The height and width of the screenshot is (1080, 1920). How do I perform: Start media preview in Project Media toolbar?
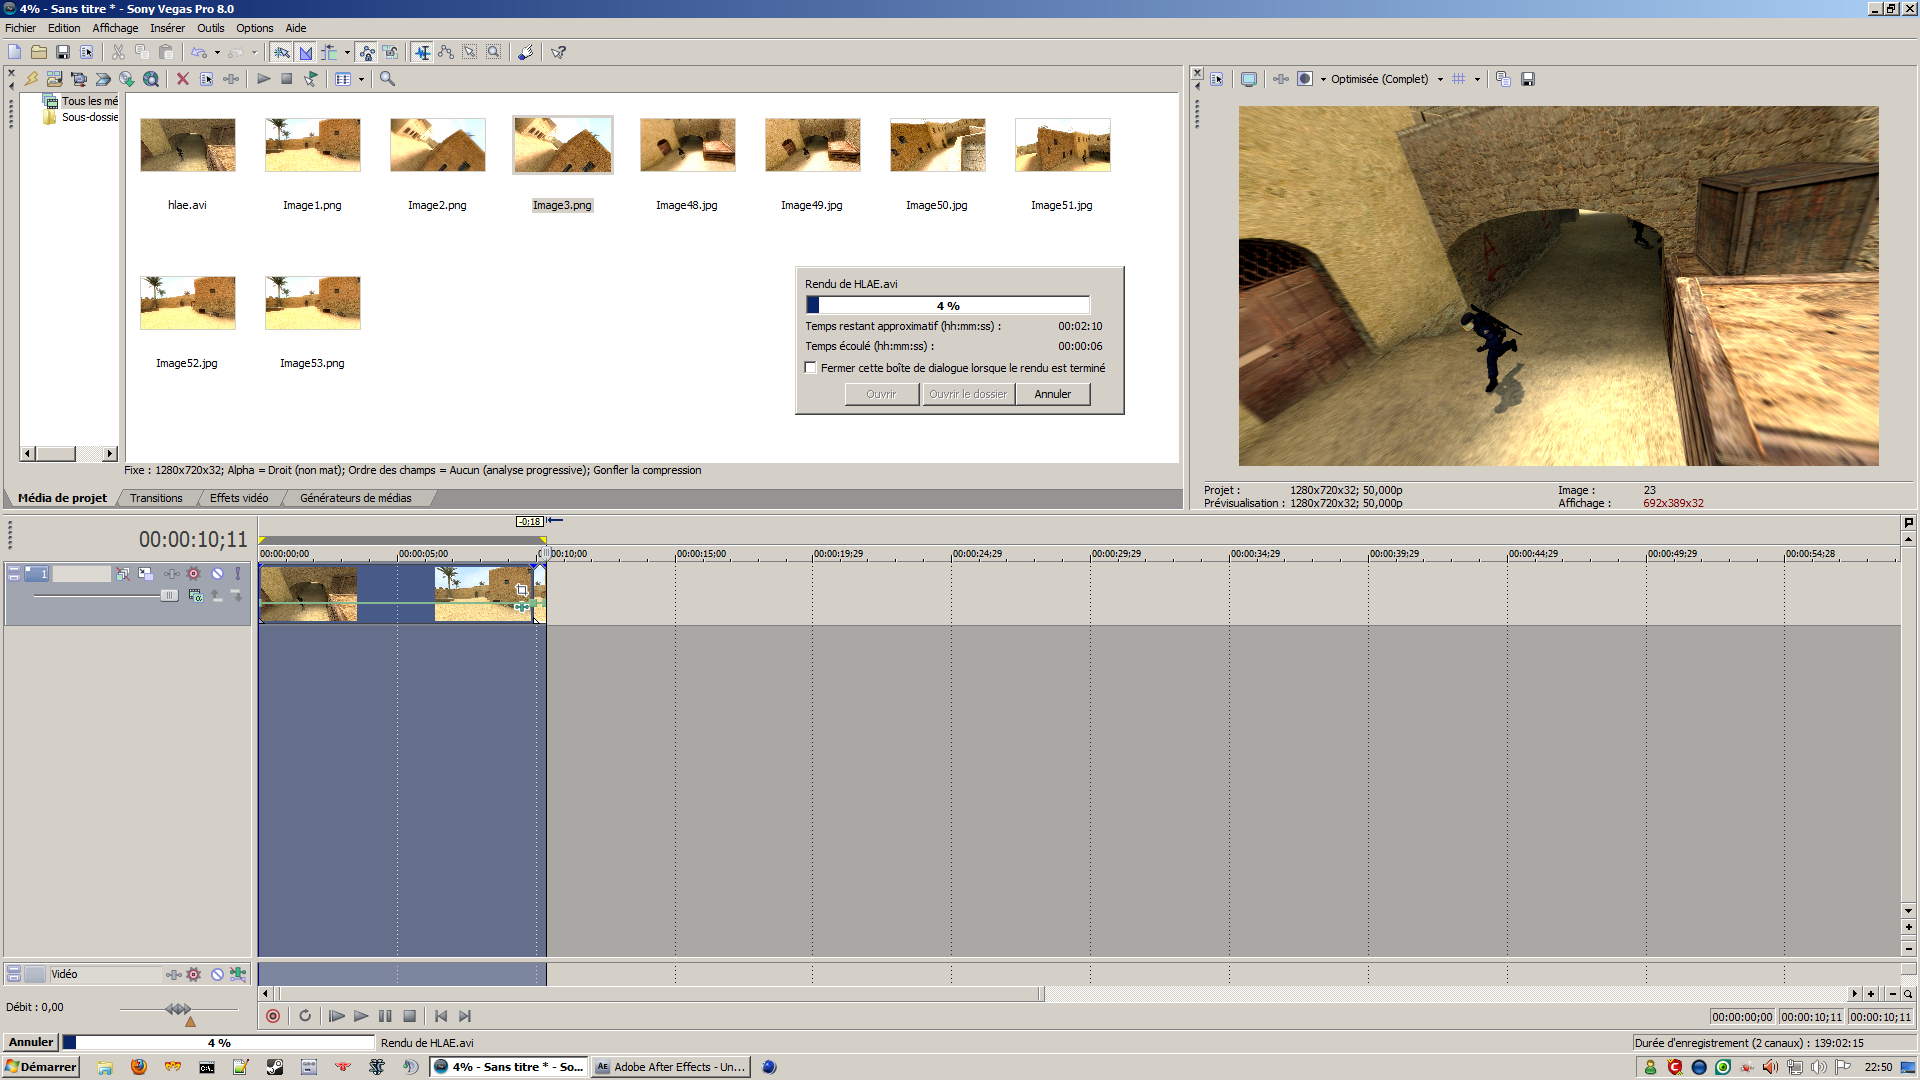[x=264, y=79]
